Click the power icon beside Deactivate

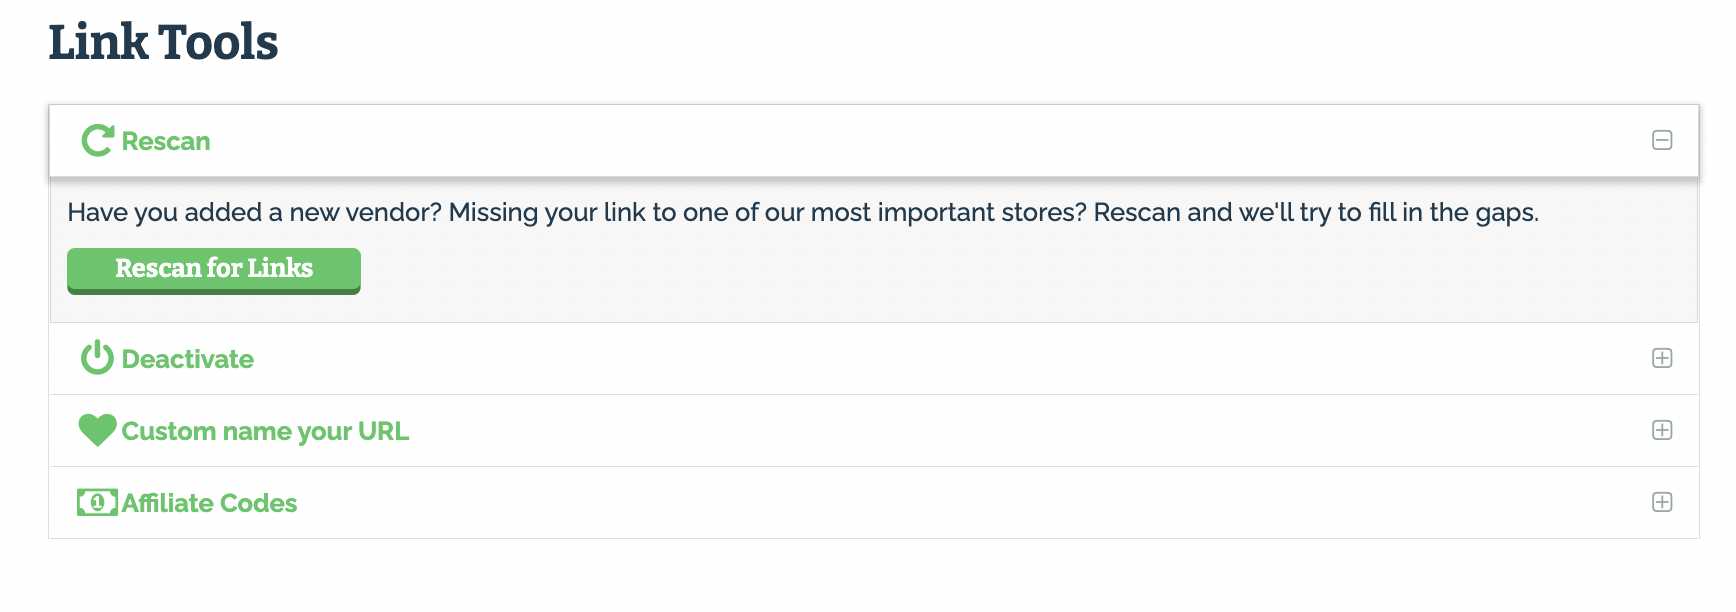click(97, 358)
